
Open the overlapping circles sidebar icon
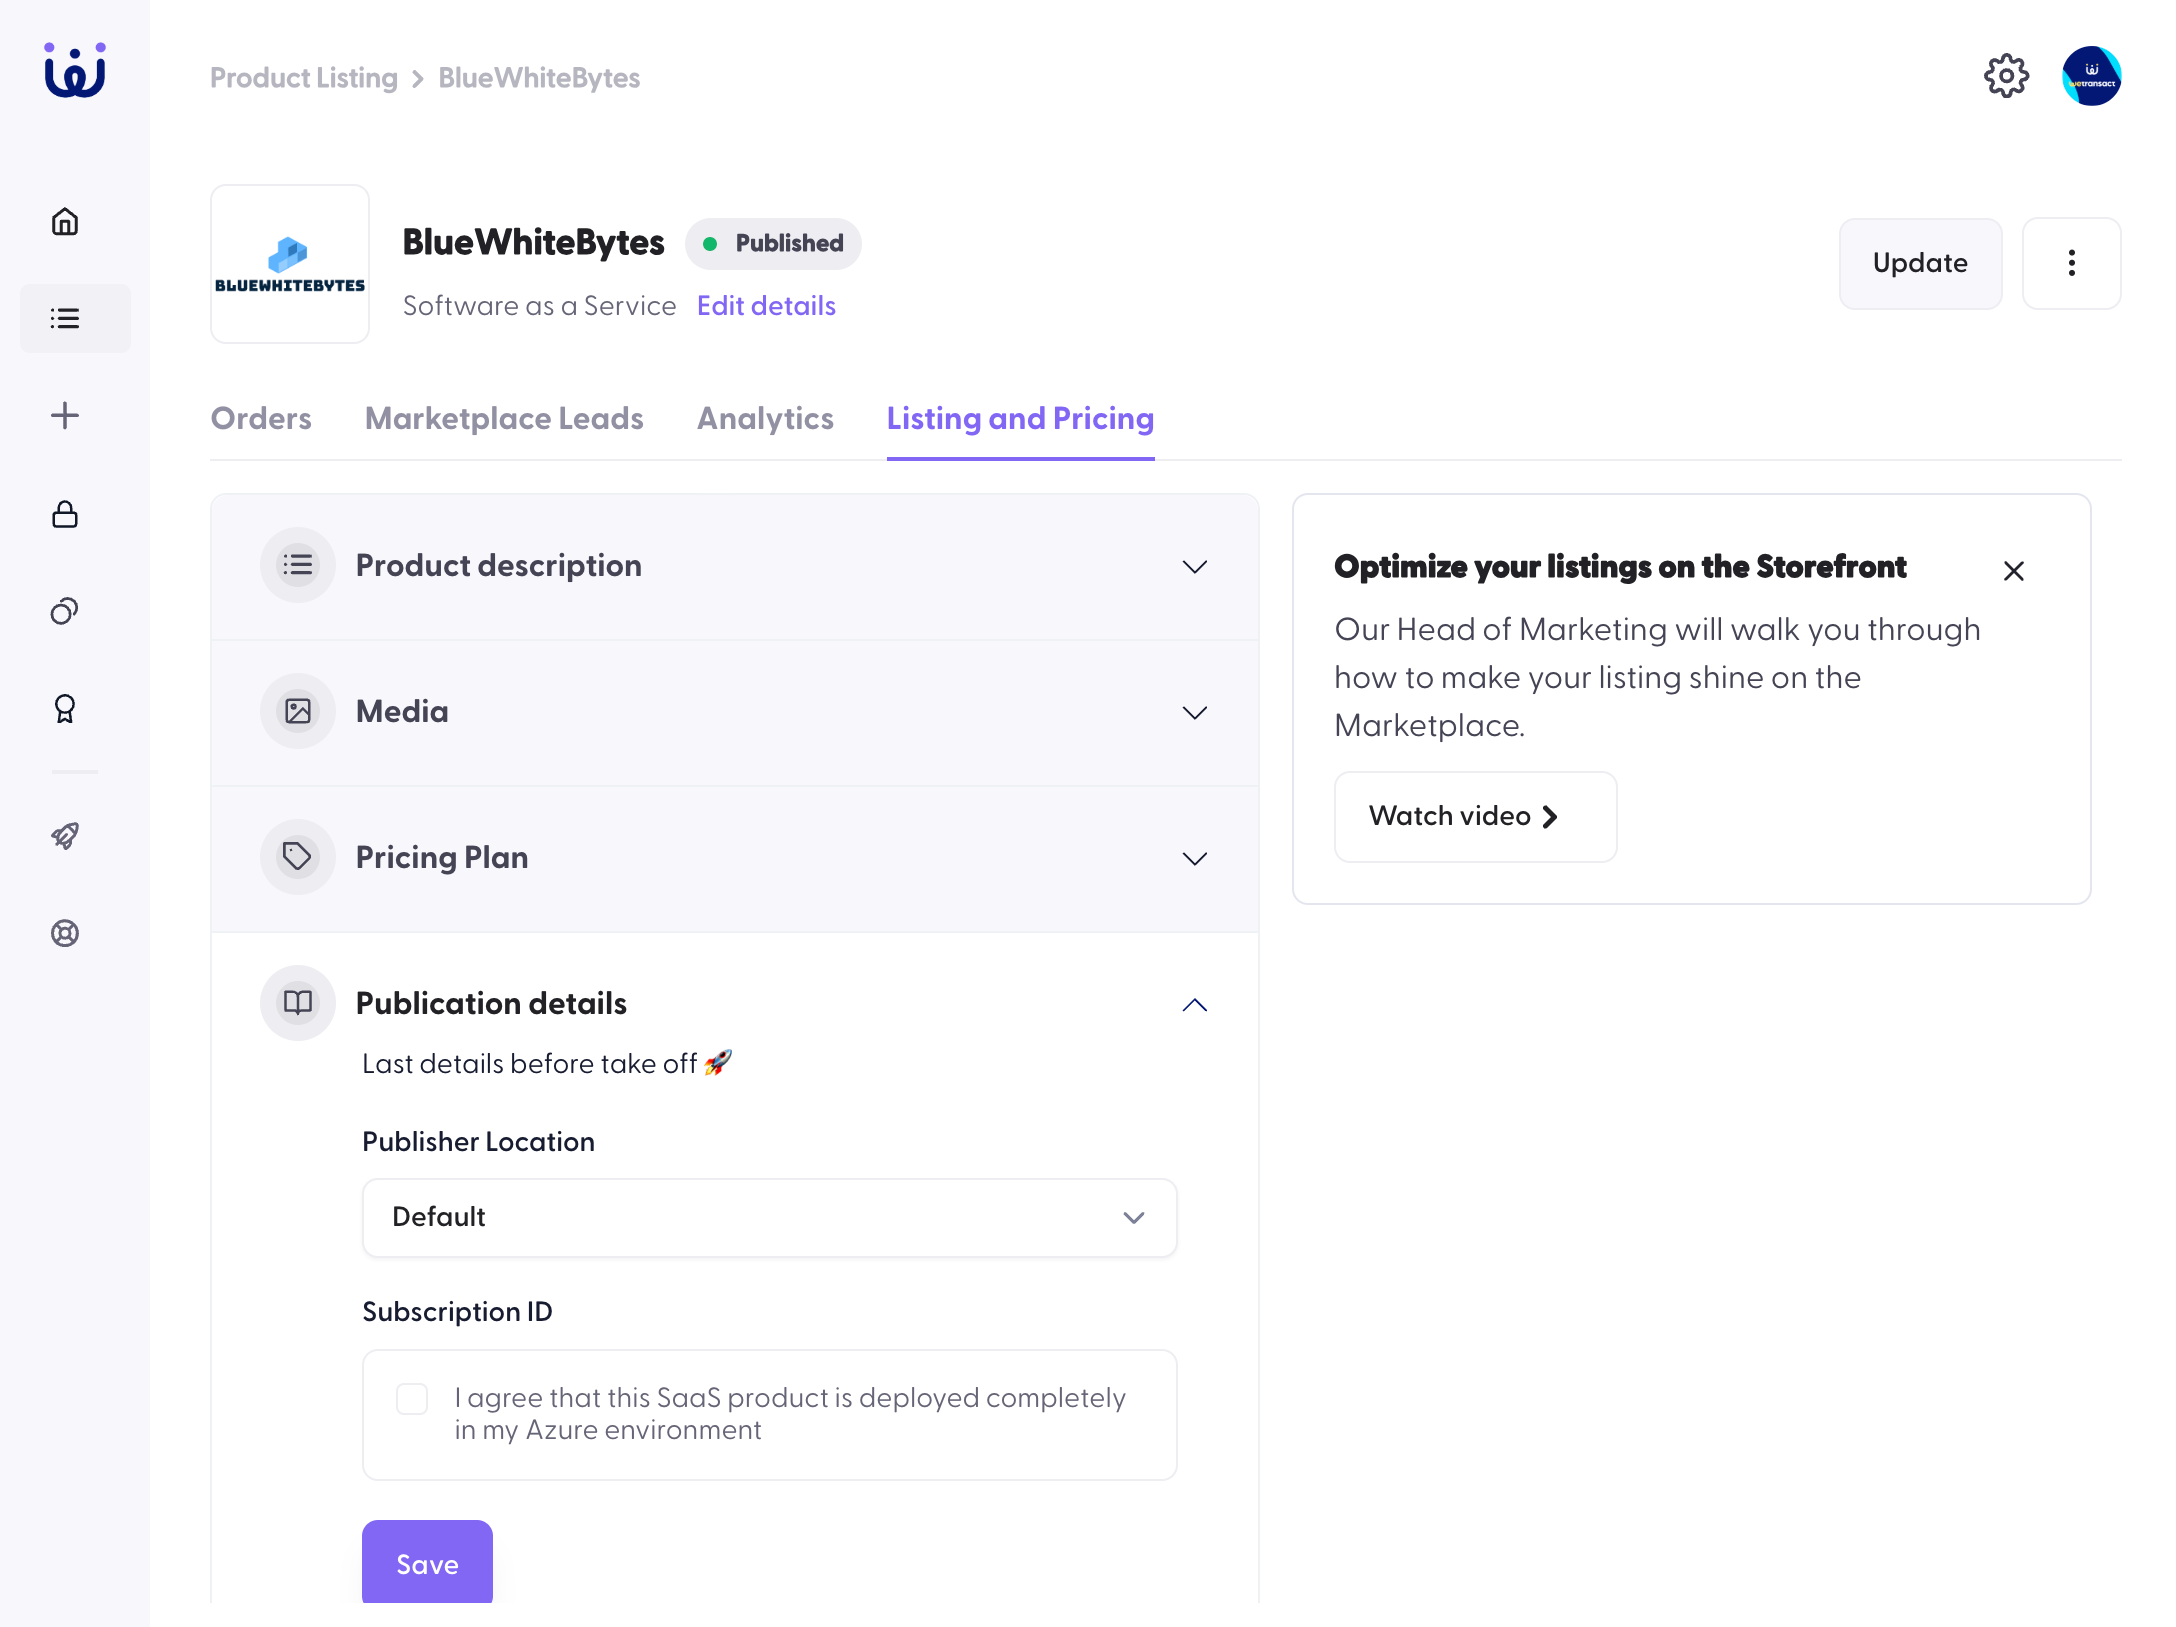pyautogui.click(x=65, y=611)
